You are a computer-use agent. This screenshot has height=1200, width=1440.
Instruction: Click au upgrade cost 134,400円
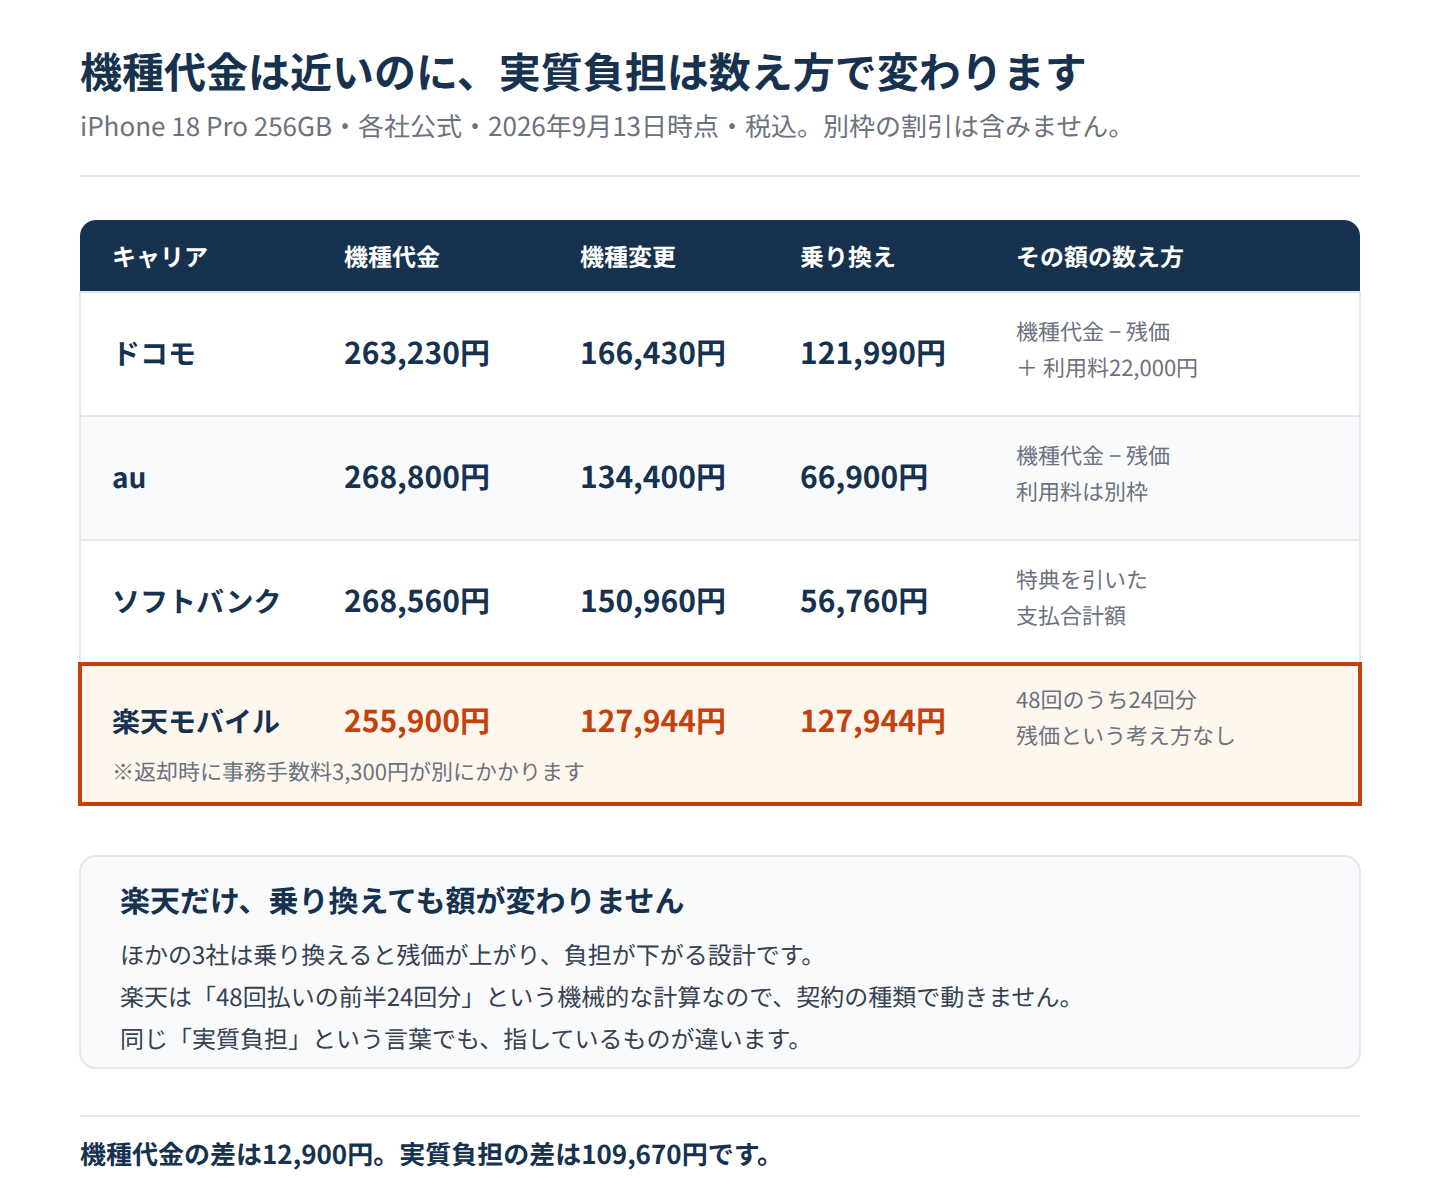click(653, 477)
